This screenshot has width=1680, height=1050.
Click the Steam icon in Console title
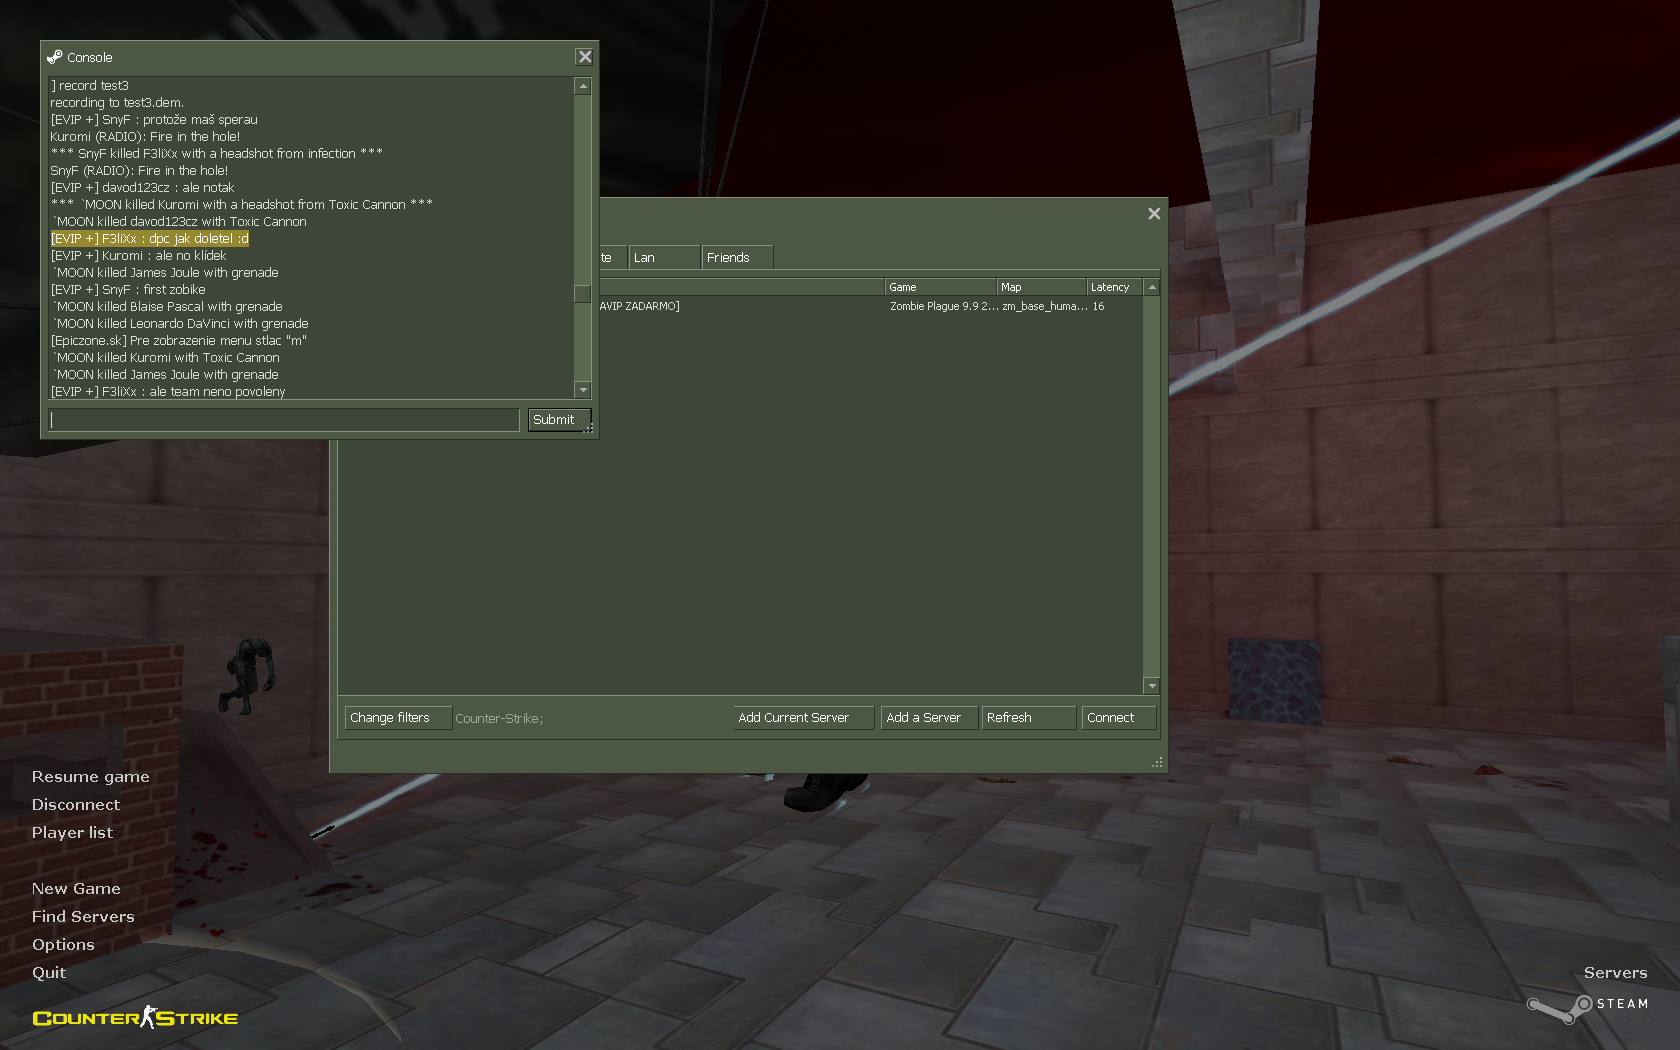click(55, 57)
